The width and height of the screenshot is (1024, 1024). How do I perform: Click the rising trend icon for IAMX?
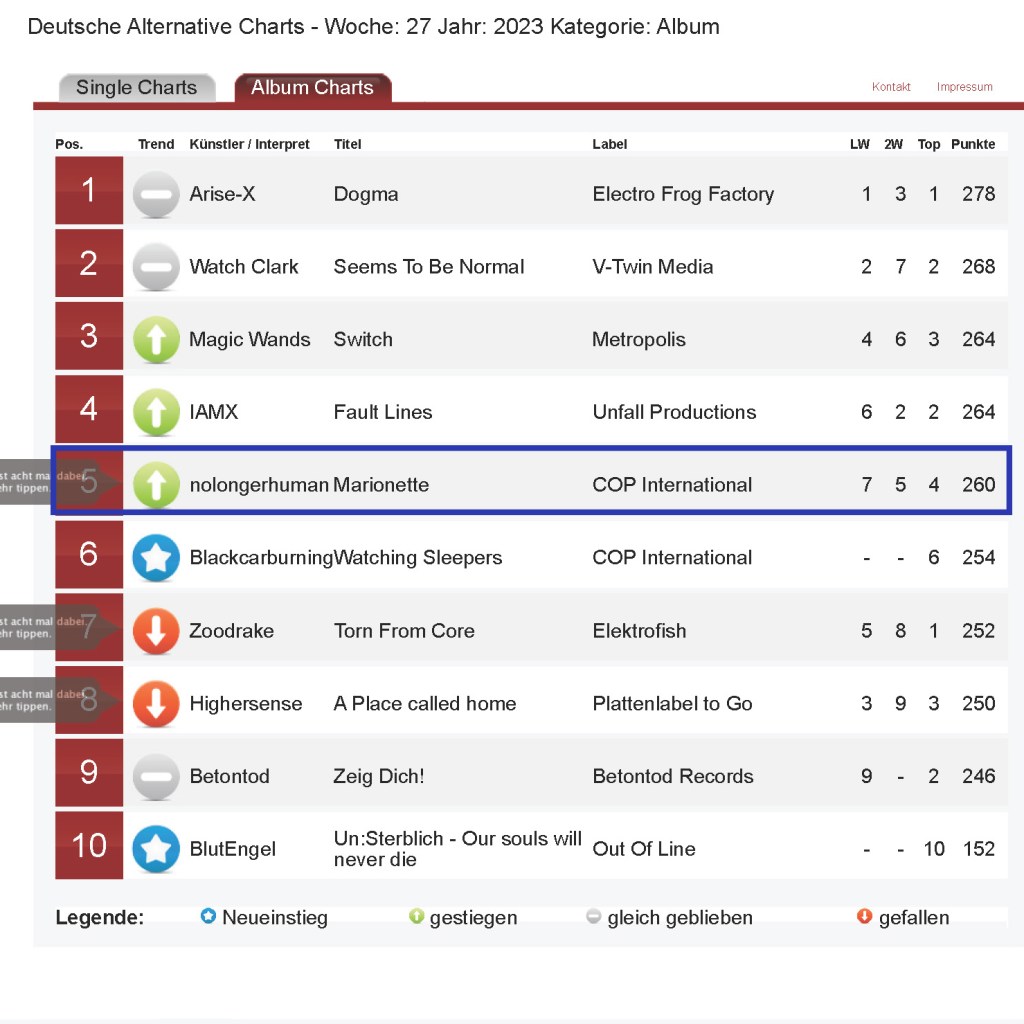[156, 412]
